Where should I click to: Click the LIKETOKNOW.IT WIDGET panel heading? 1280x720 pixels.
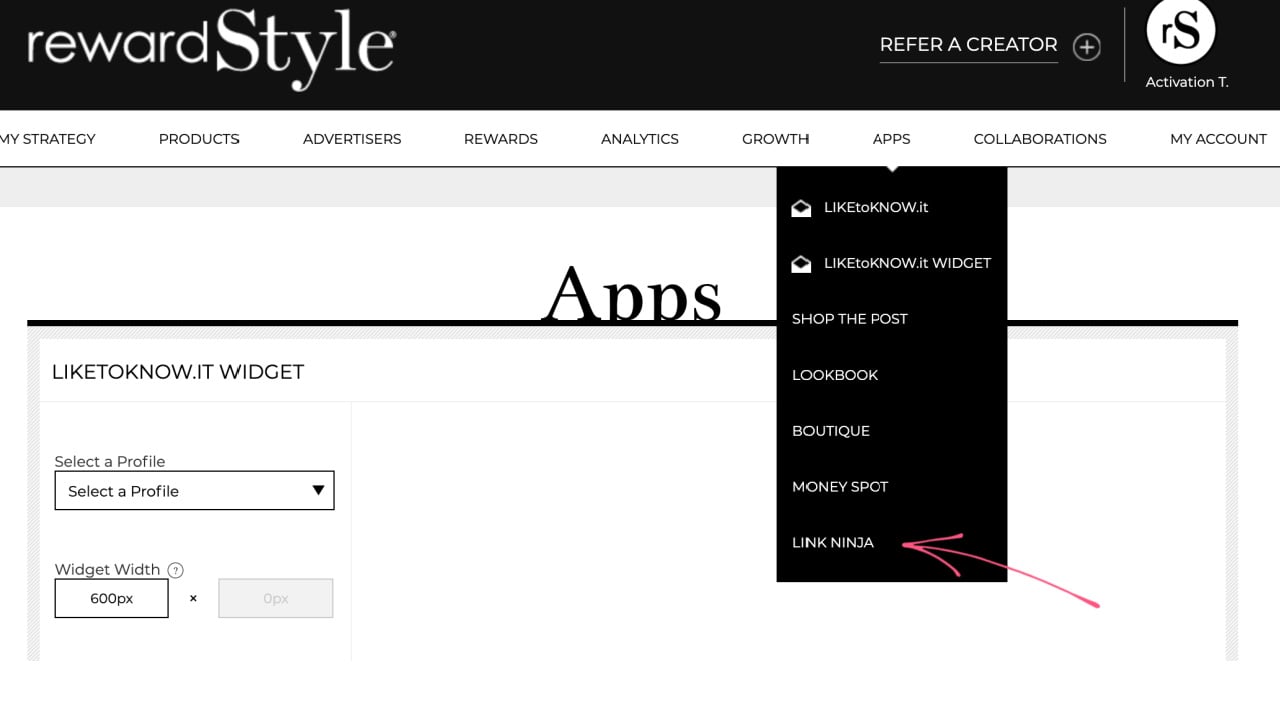pos(178,372)
